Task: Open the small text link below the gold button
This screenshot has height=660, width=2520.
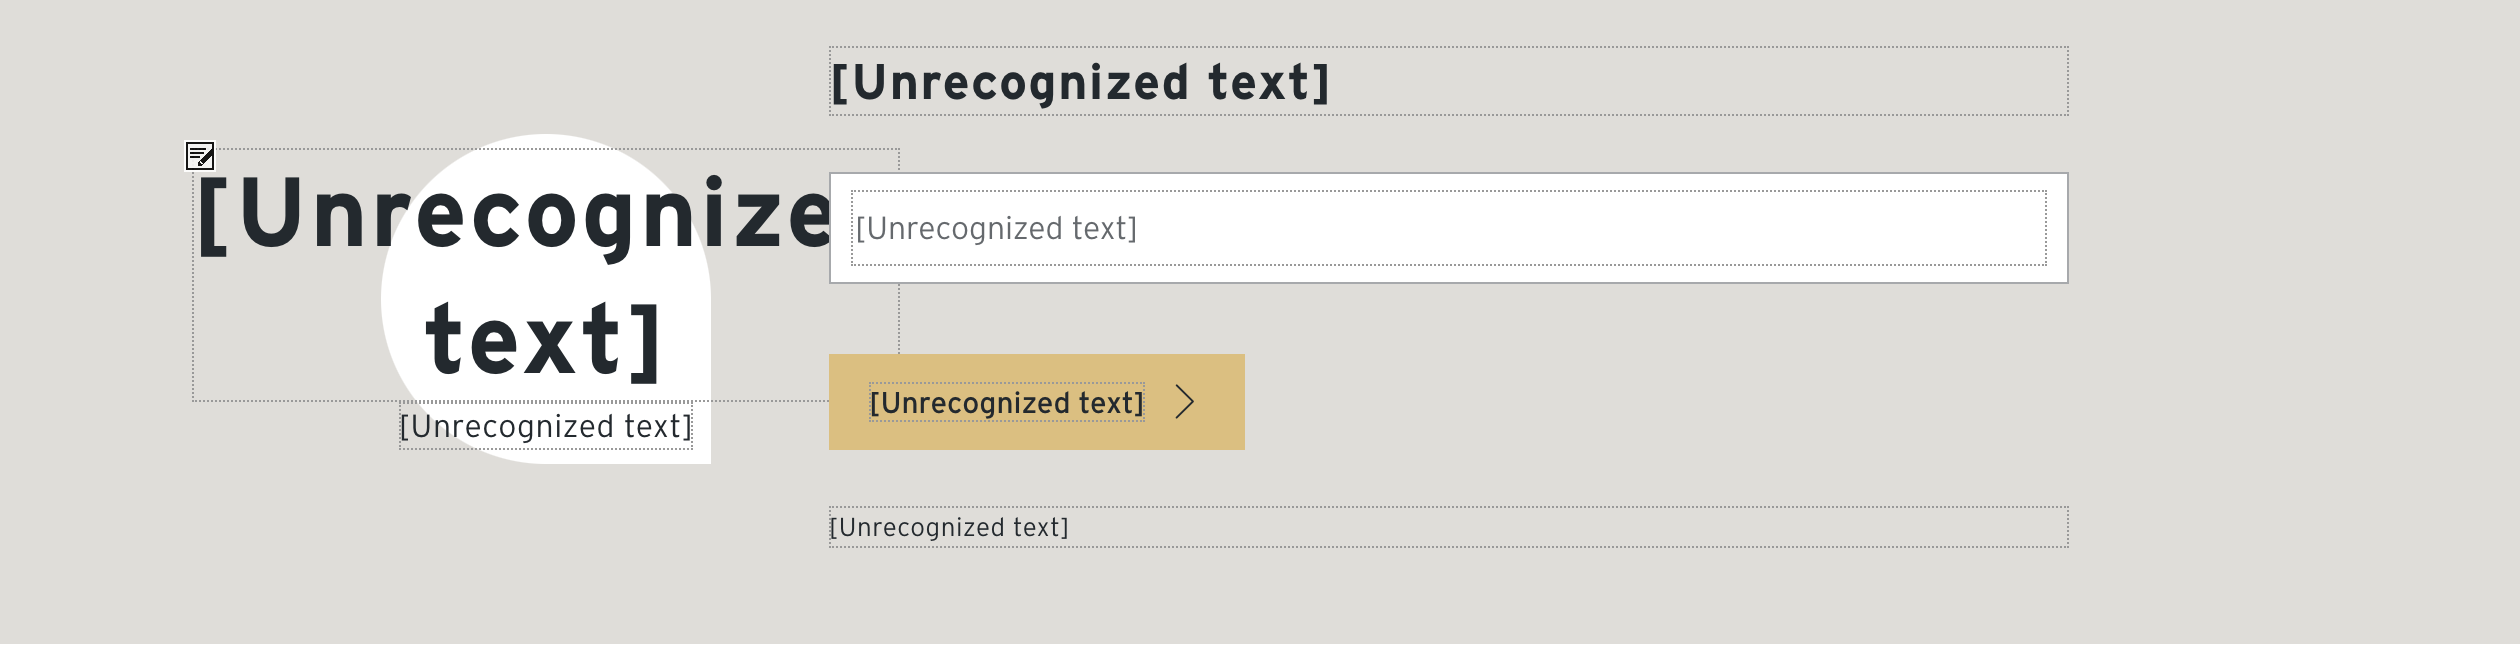Action: [x=949, y=528]
